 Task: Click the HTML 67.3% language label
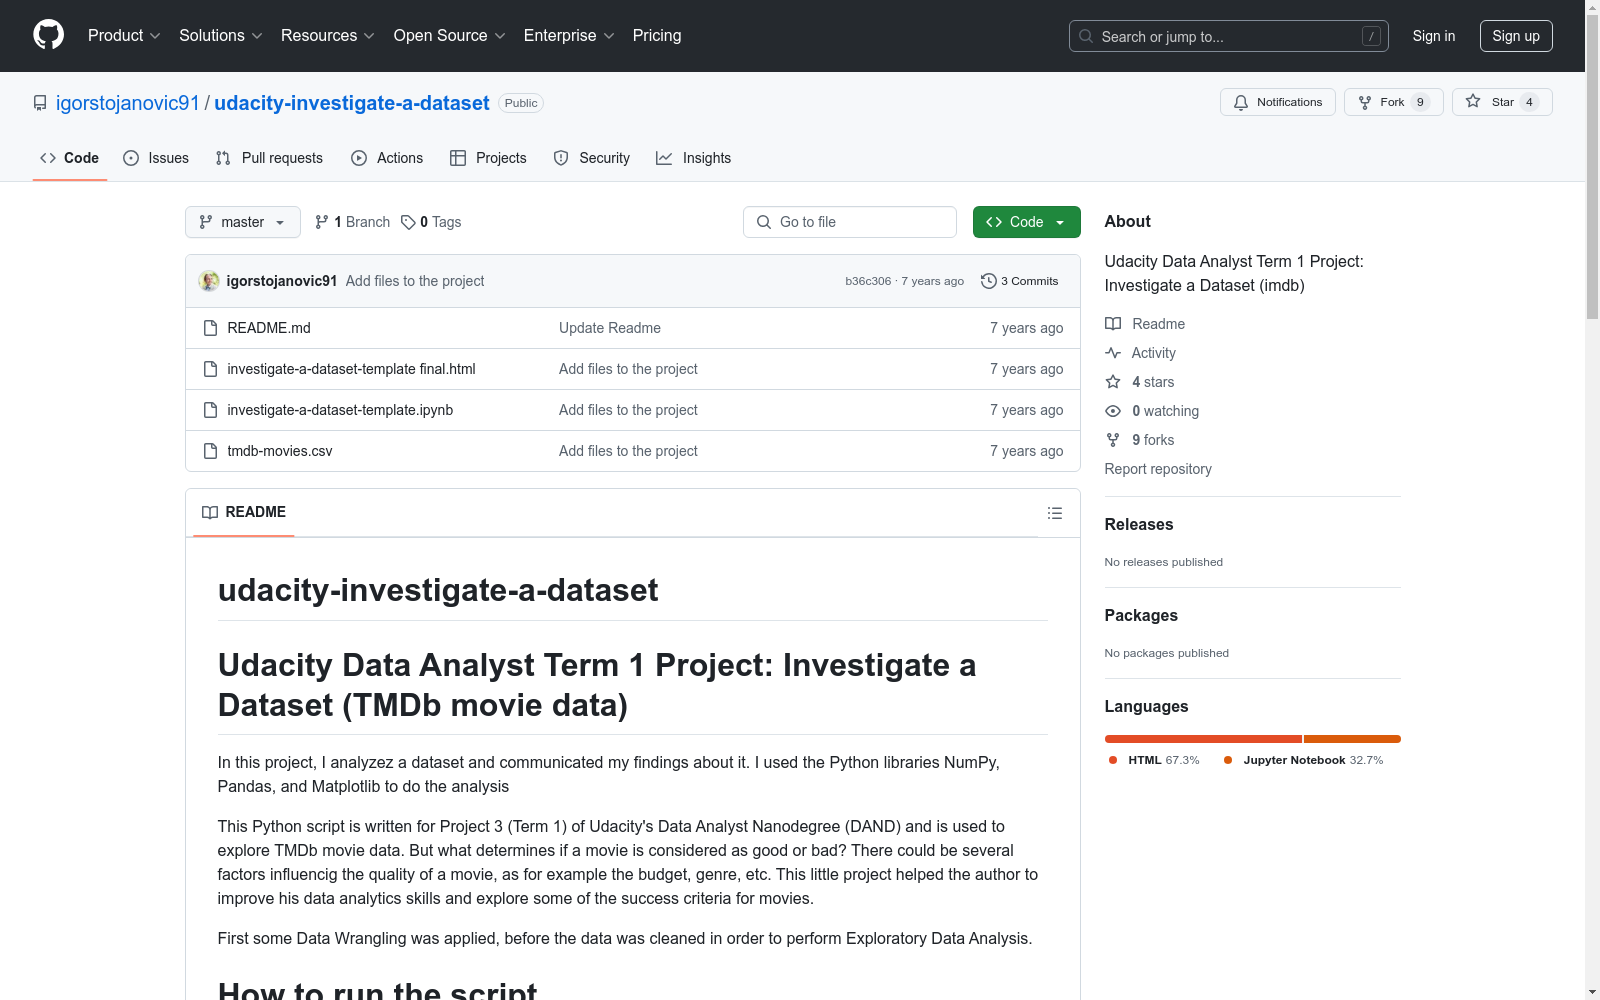pyautogui.click(x=1155, y=760)
